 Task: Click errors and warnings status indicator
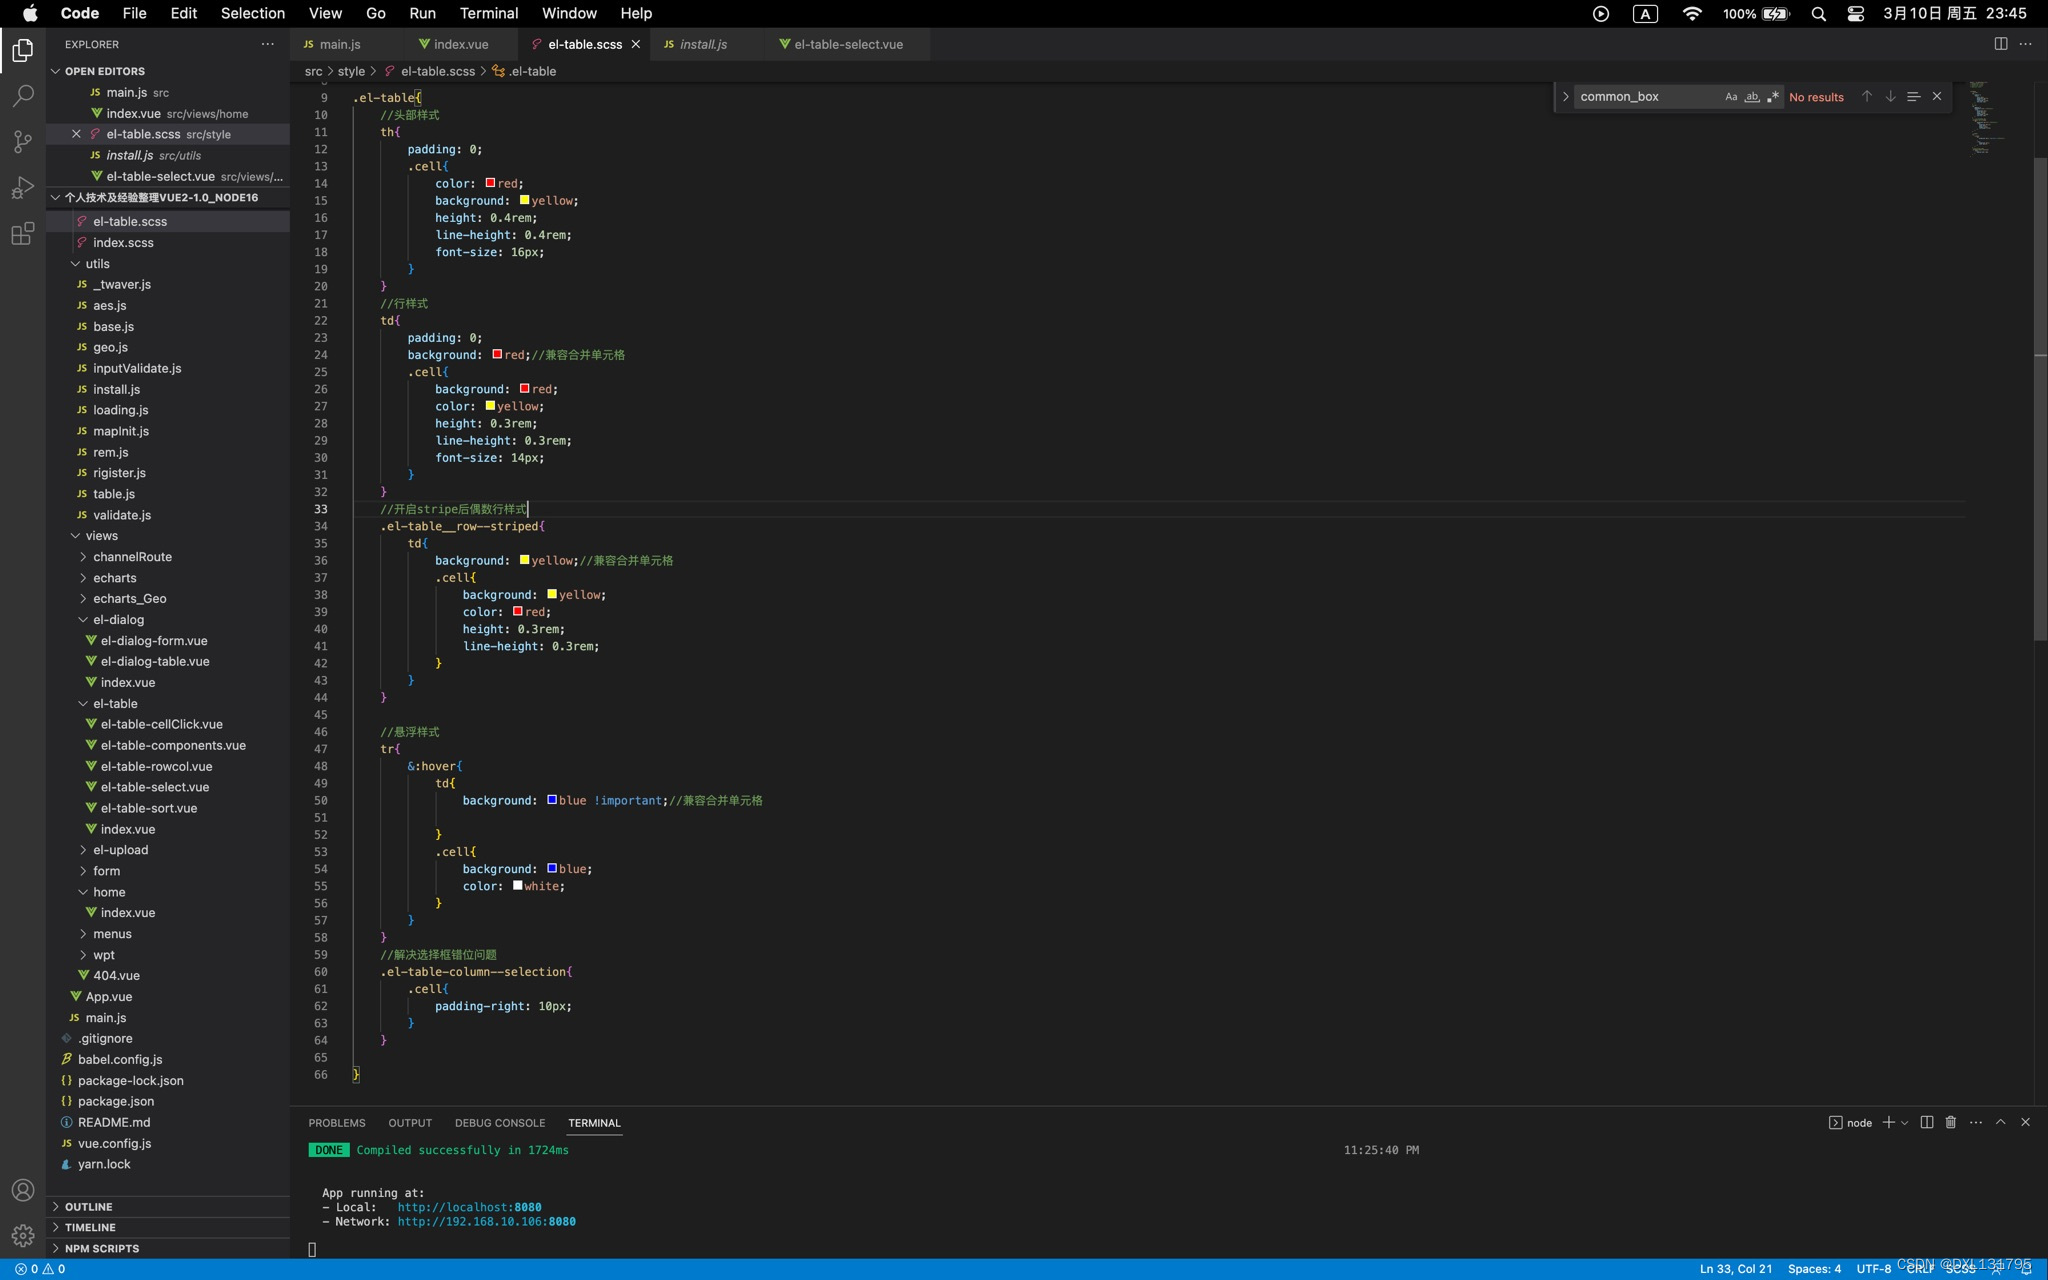[x=40, y=1269]
